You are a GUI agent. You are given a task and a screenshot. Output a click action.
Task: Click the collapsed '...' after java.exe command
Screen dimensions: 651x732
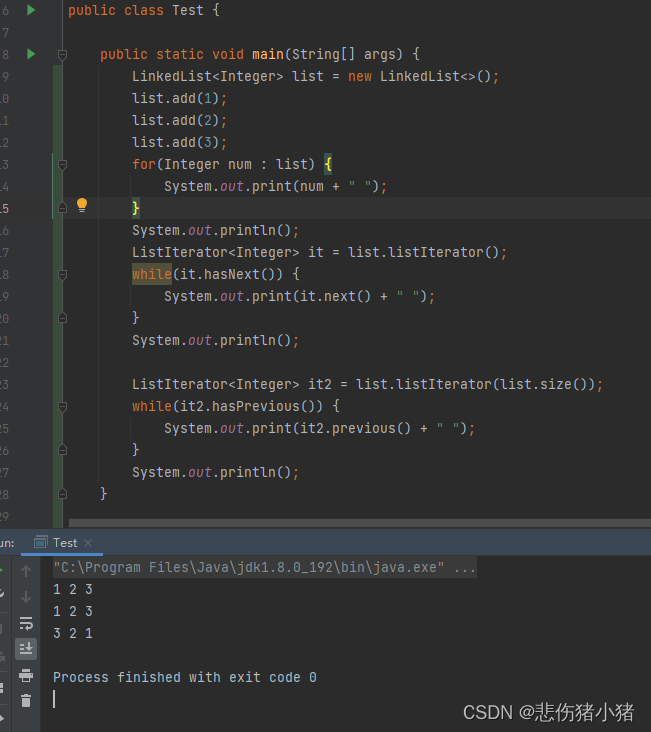coord(465,568)
